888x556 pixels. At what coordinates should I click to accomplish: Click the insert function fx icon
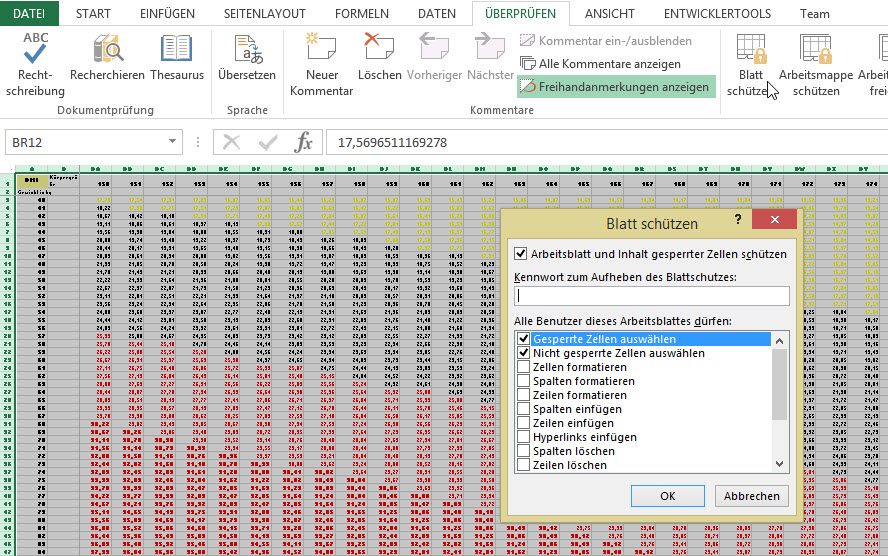coord(303,143)
